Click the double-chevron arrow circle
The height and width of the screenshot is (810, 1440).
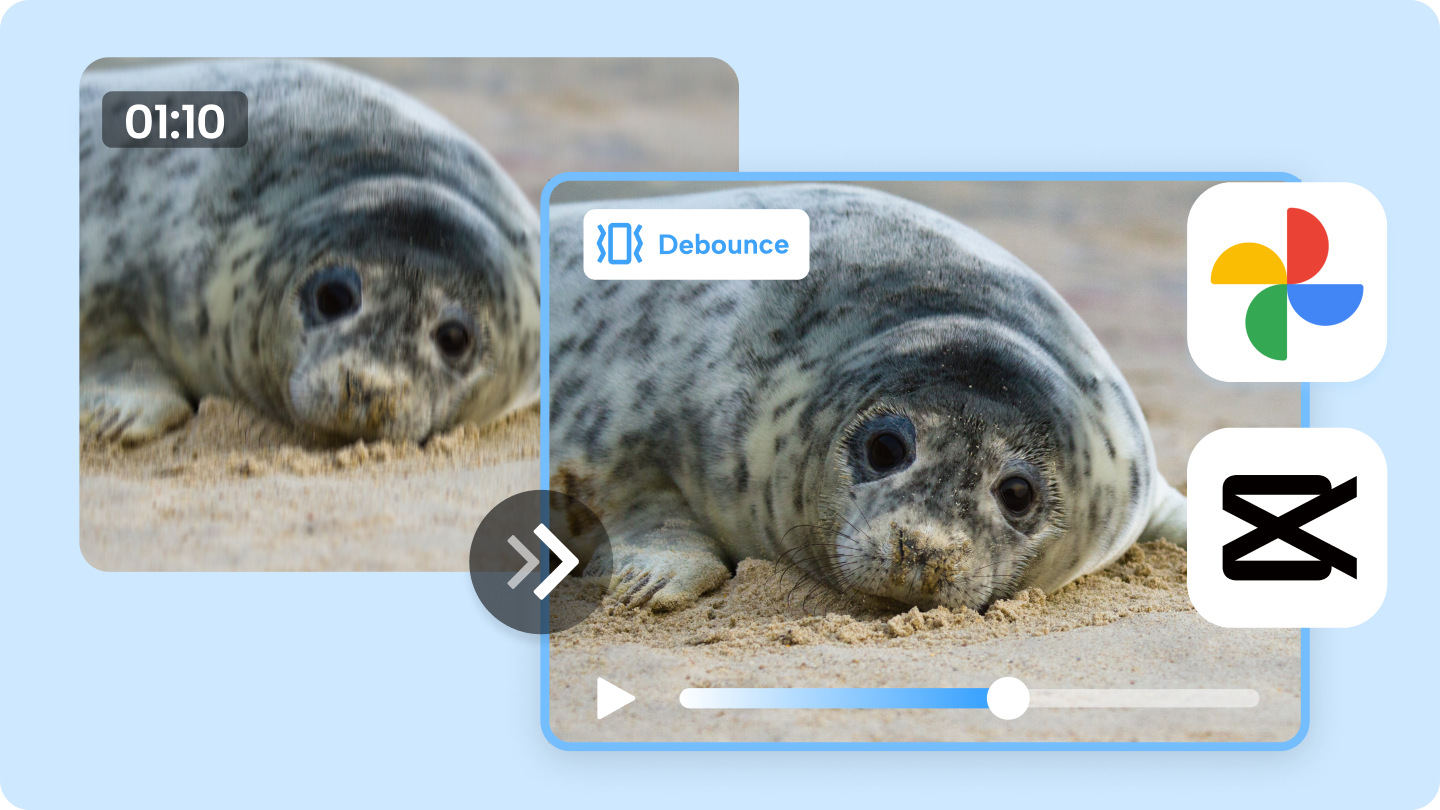coord(541,561)
